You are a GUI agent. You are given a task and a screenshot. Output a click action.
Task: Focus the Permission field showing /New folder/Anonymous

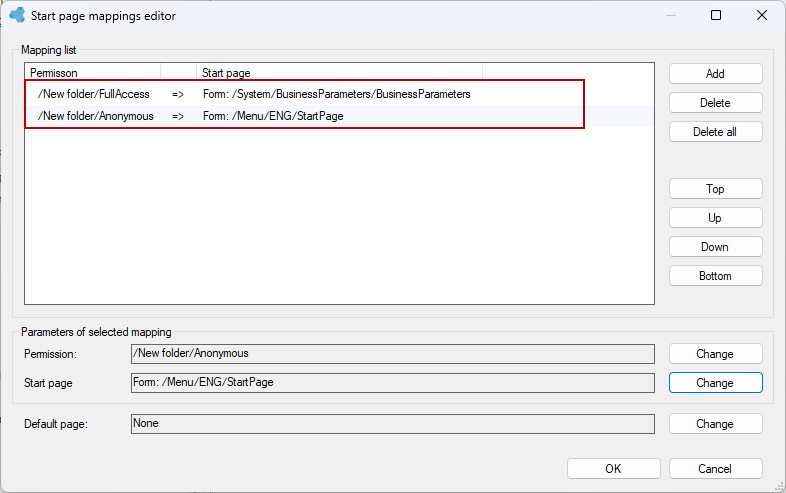tap(392, 354)
